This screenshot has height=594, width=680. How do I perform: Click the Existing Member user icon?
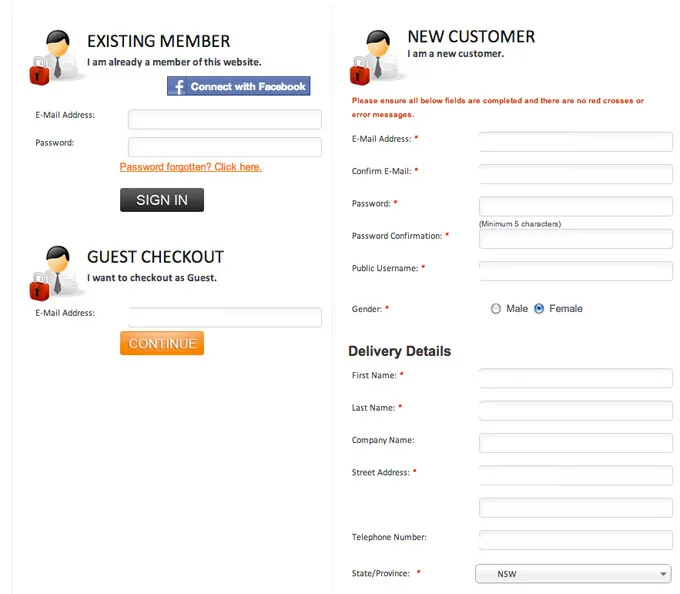pyautogui.click(x=51, y=56)
